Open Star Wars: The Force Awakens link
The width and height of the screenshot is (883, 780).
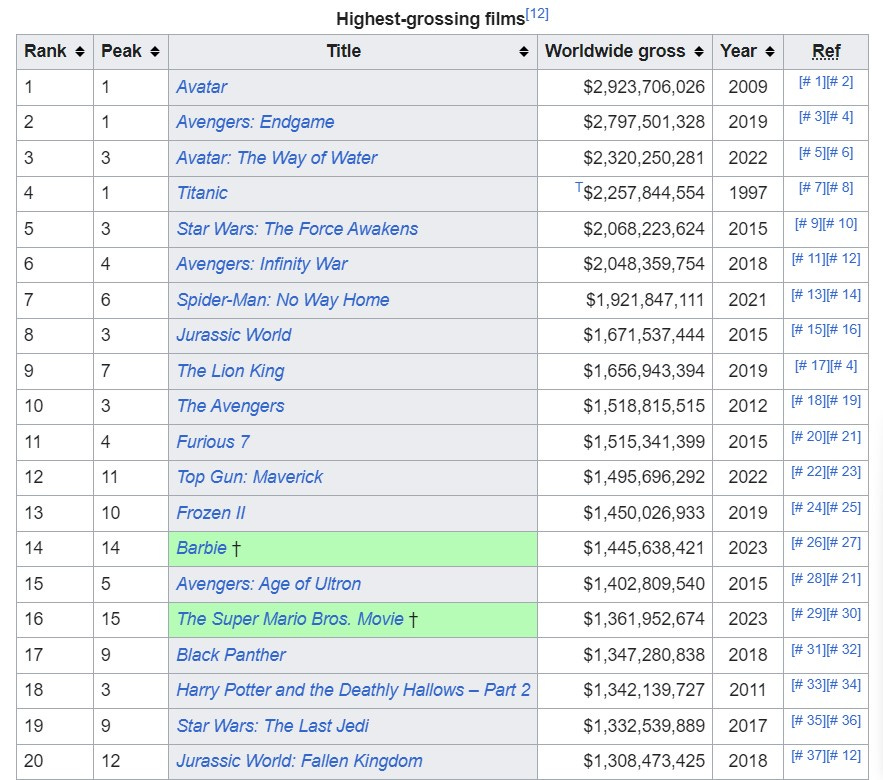coord(297,229)
